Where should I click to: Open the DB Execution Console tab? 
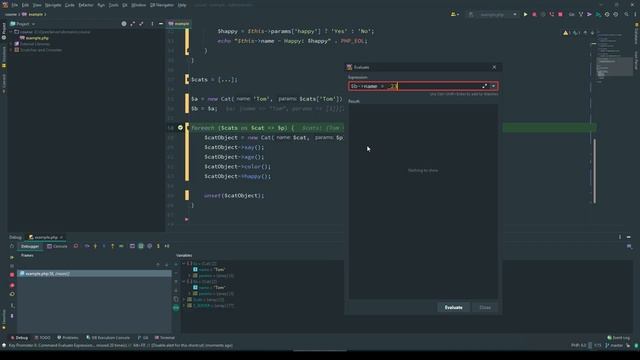[x=108, y=338]
